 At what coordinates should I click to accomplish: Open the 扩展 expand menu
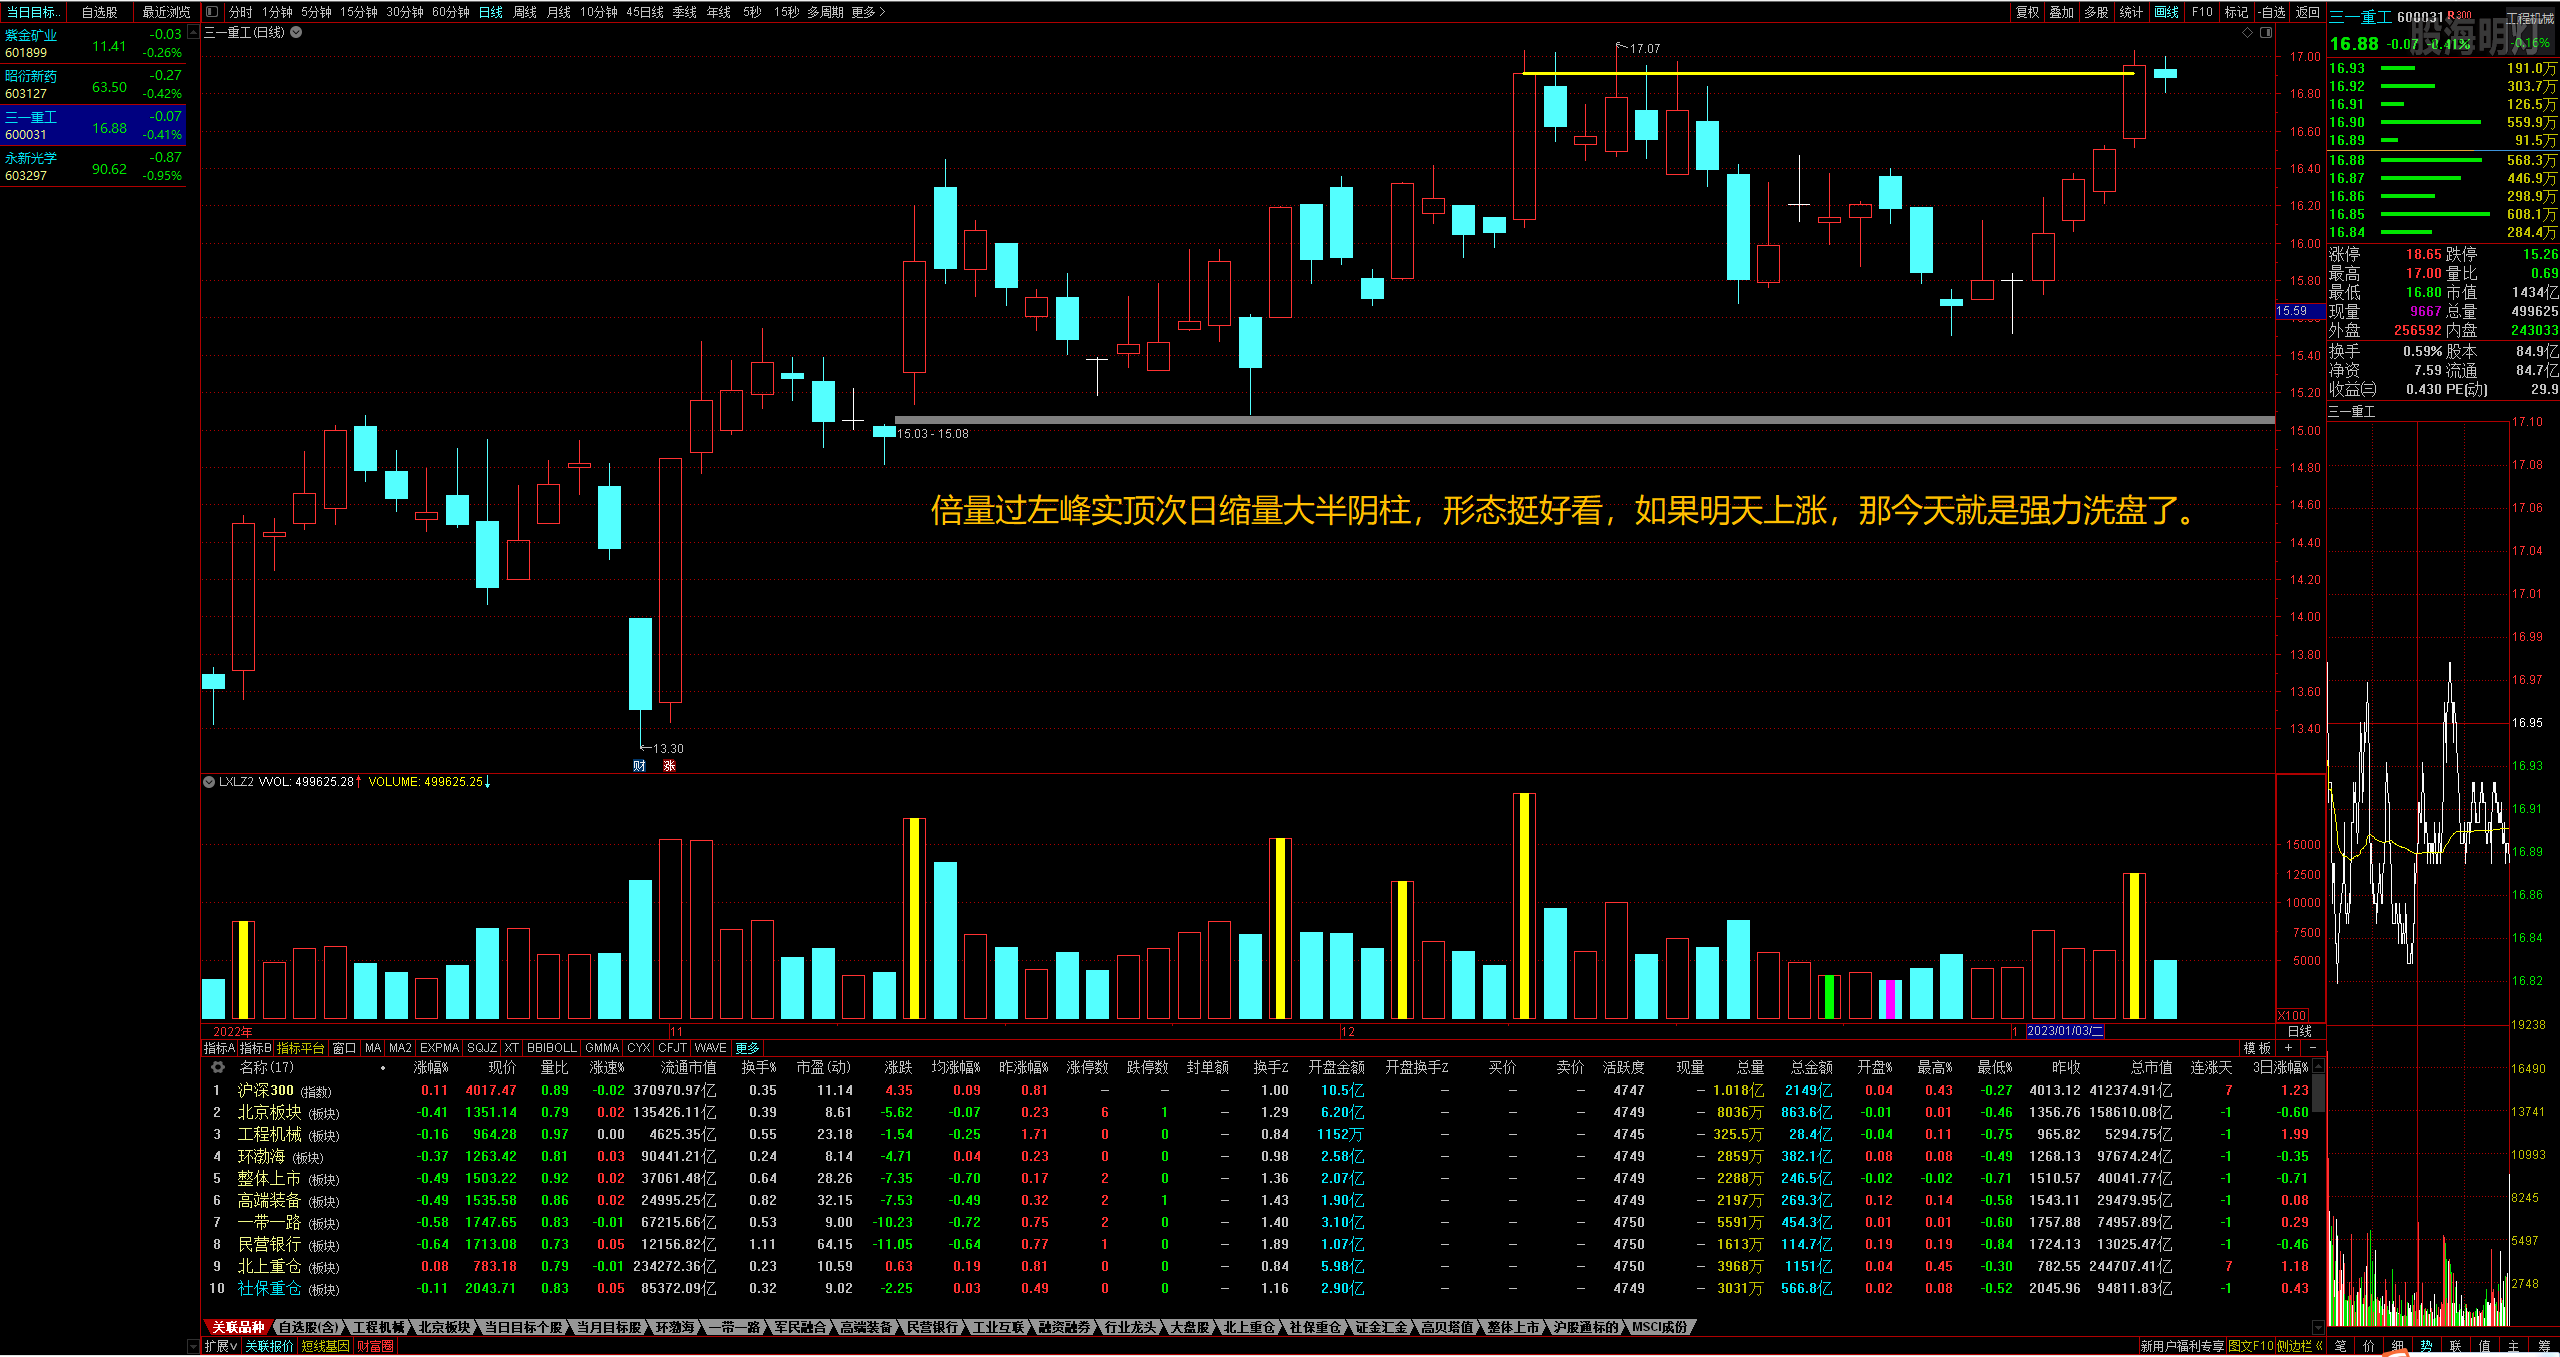click(221, 1346)
